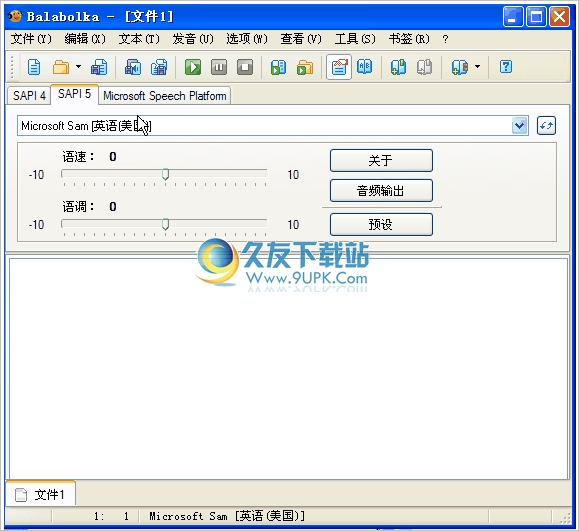This screenshot has height=531, width=579.
Task: Expand the bookmarks list dropdown arrow
Action: pyautogui.click(x=477, y=67)
